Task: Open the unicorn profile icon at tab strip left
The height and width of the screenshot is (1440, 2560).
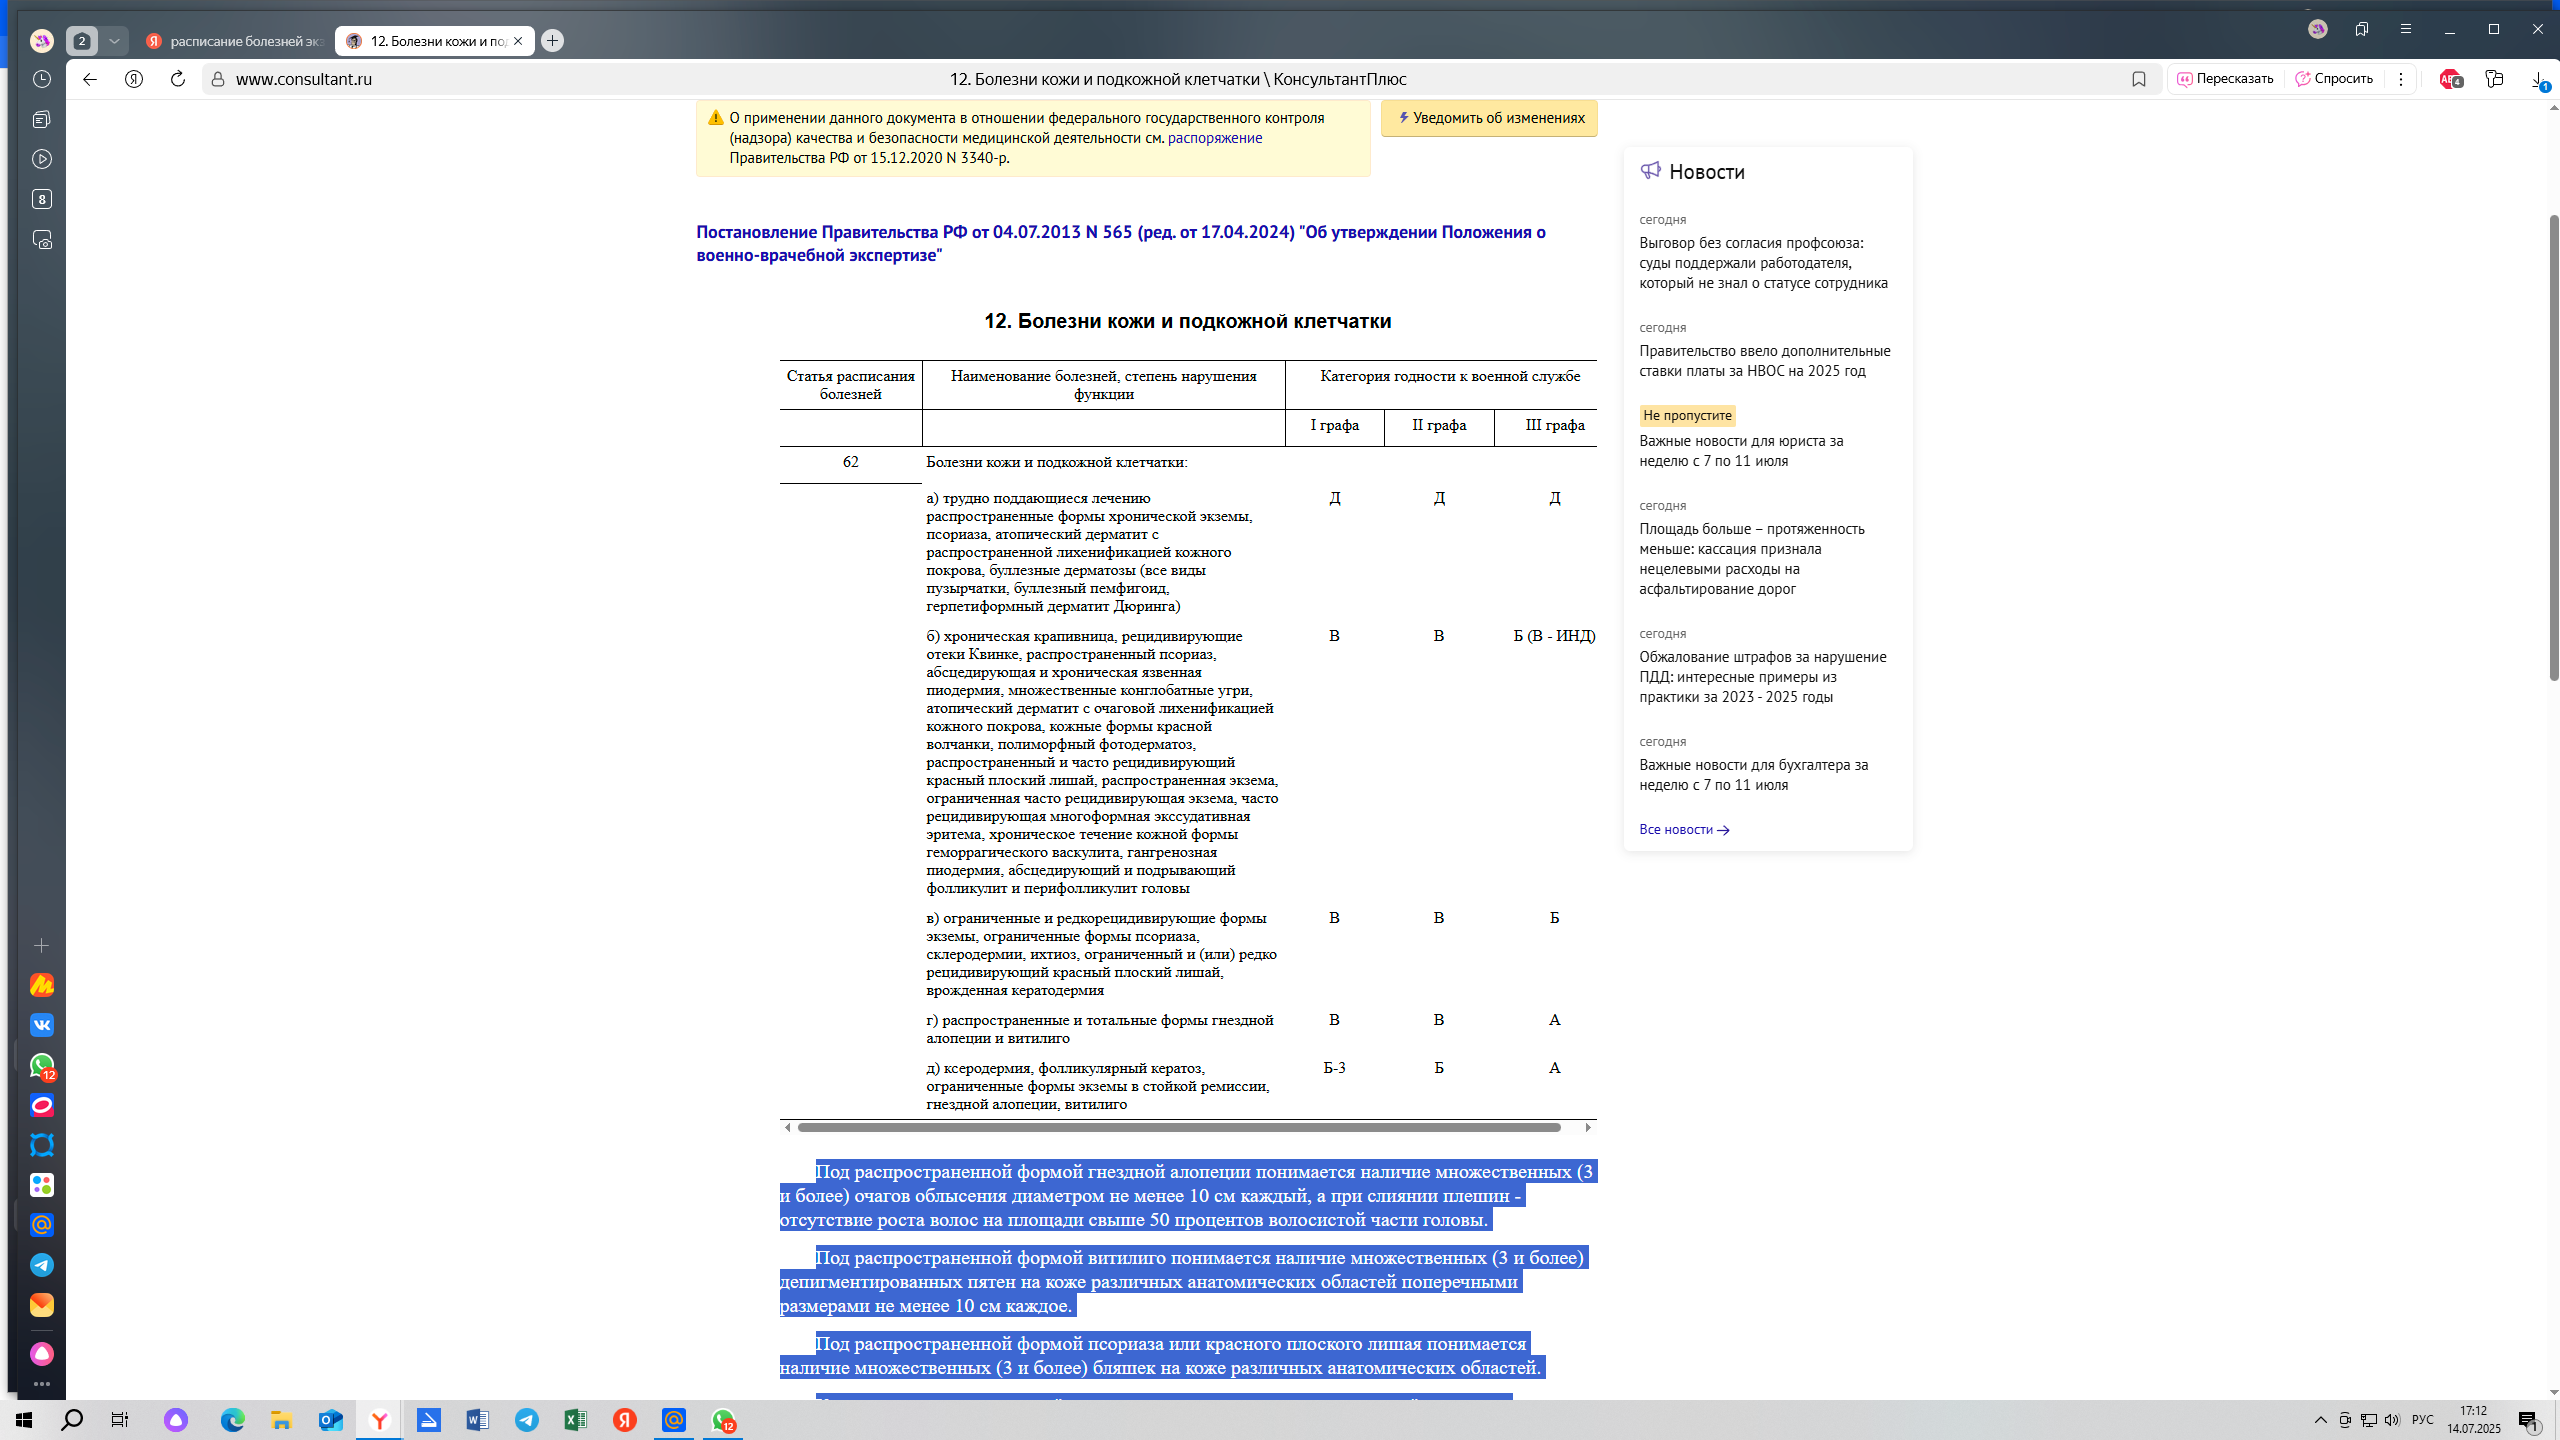Action: click(41, 41)
